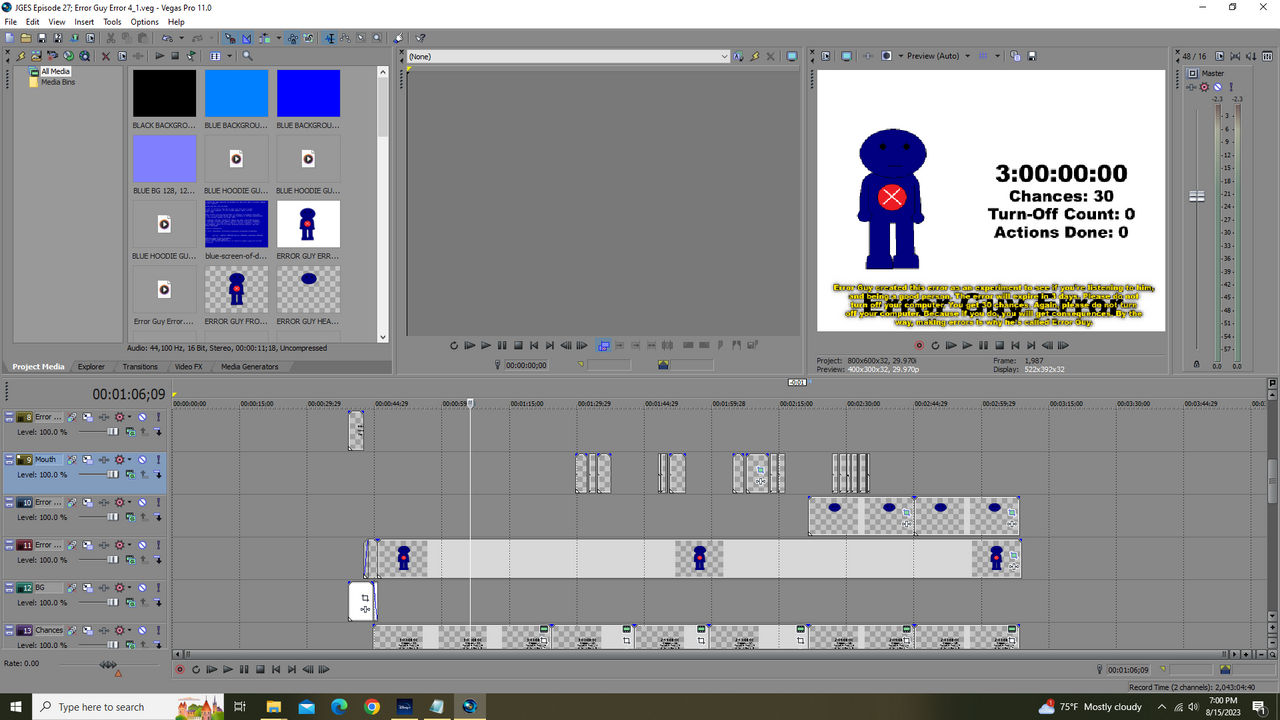The width and height of the screenshot is (1280, 720).
Task: Open Track Motion on the BG track
Action: tap(88, 587)
